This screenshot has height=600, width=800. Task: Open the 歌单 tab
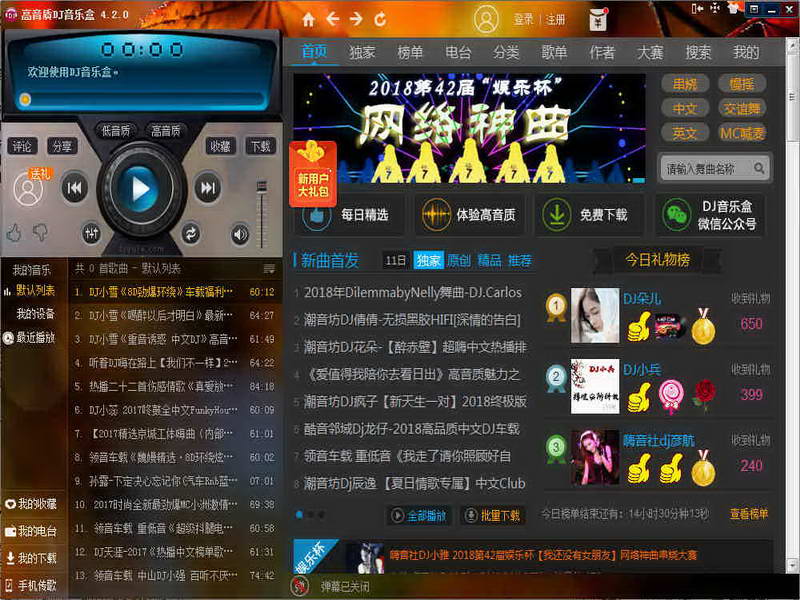tap(554, 52)
